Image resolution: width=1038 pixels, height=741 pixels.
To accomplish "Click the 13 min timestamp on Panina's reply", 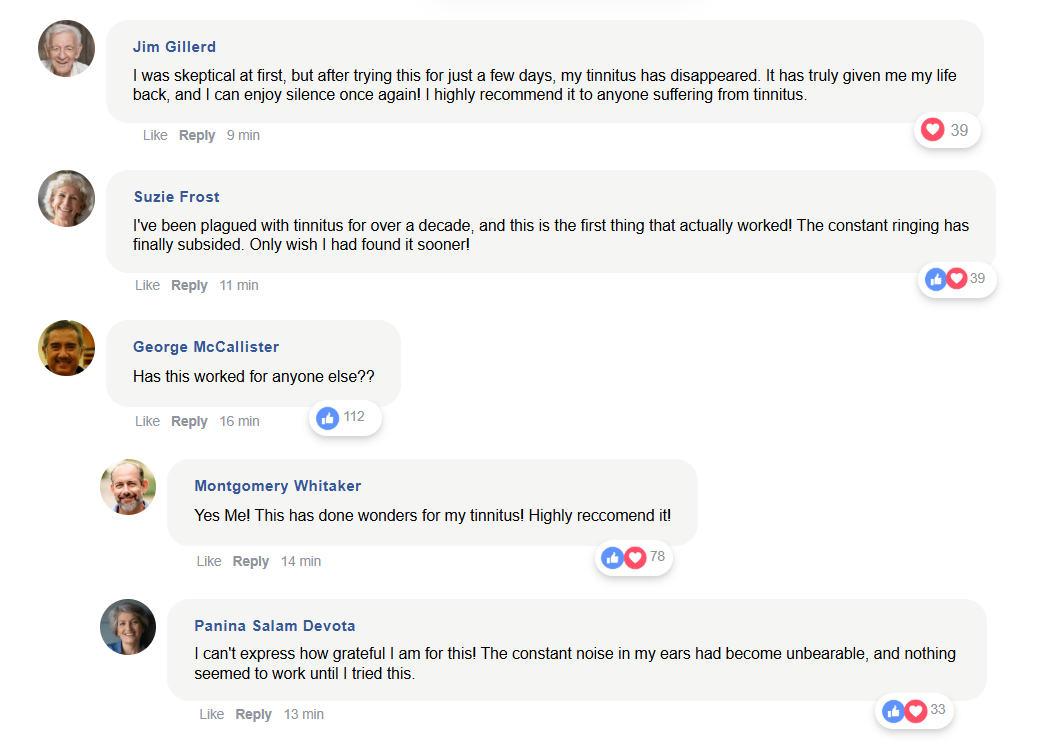I will point(304,714).
